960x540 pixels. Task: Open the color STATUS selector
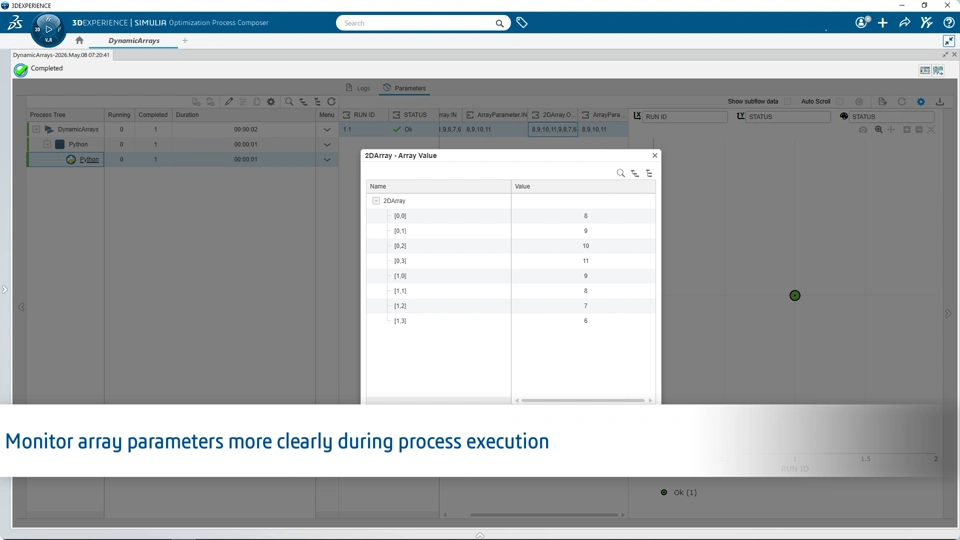[891, 116]
